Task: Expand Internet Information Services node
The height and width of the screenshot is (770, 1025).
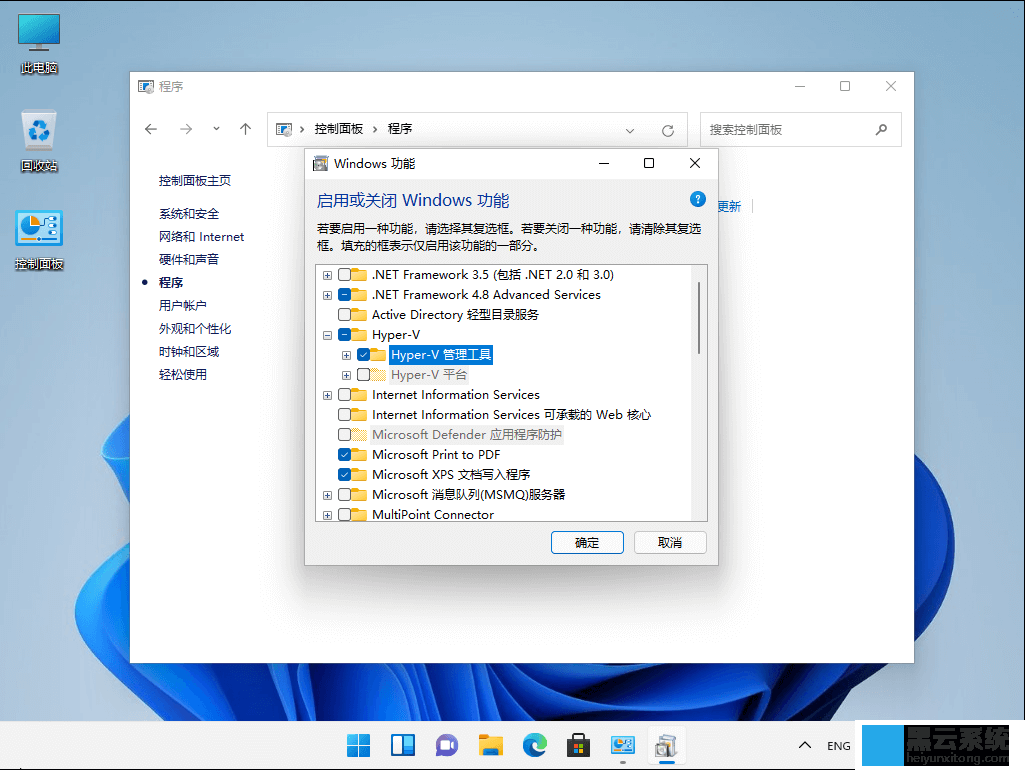Action: click(x=327, y=394)
